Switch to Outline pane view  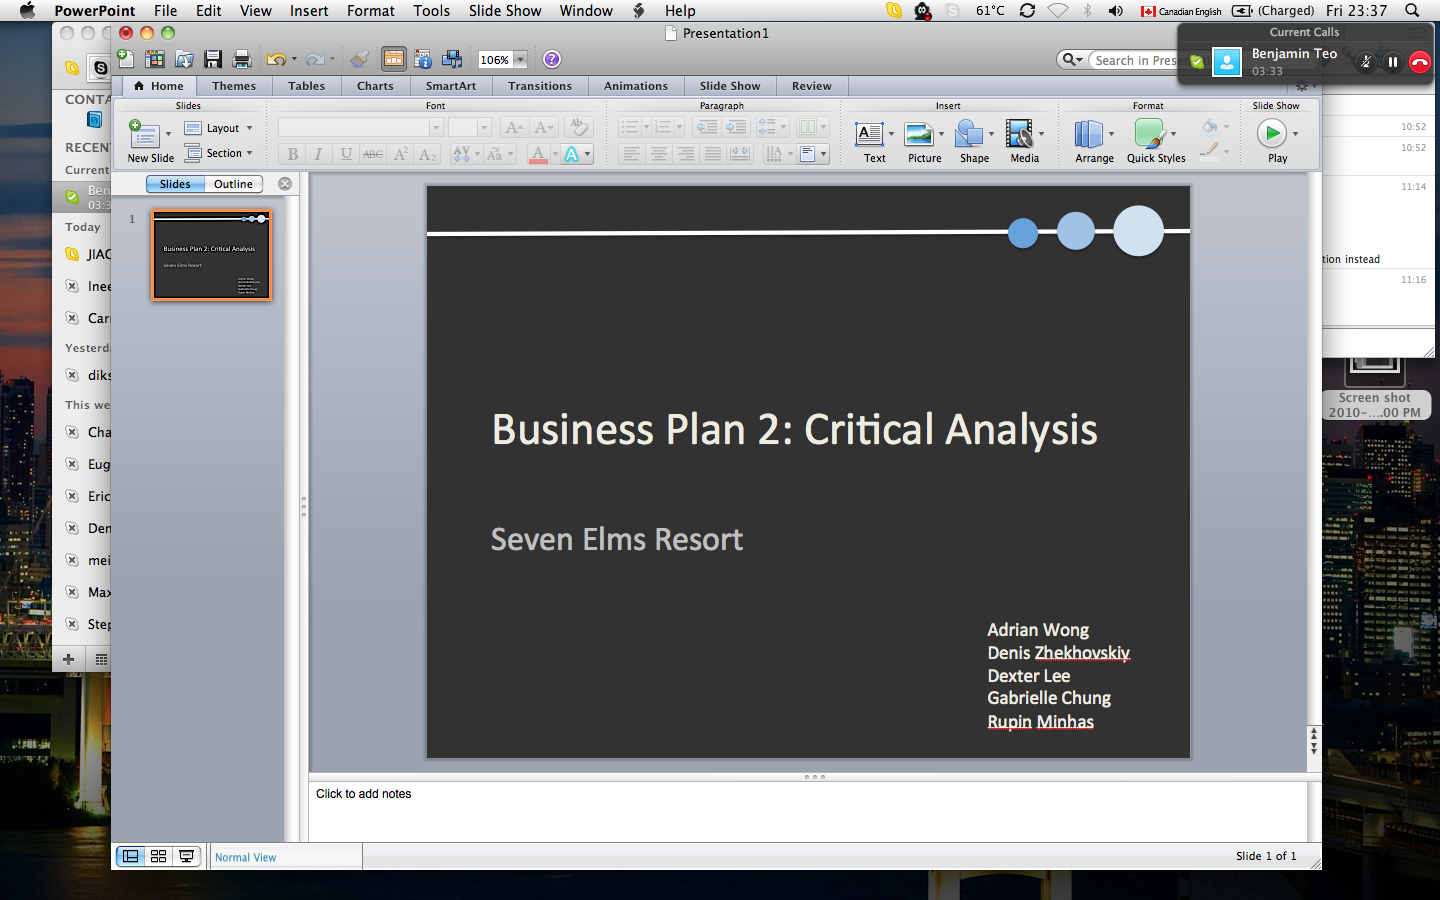pyautogui.click(x=233, y=184)
